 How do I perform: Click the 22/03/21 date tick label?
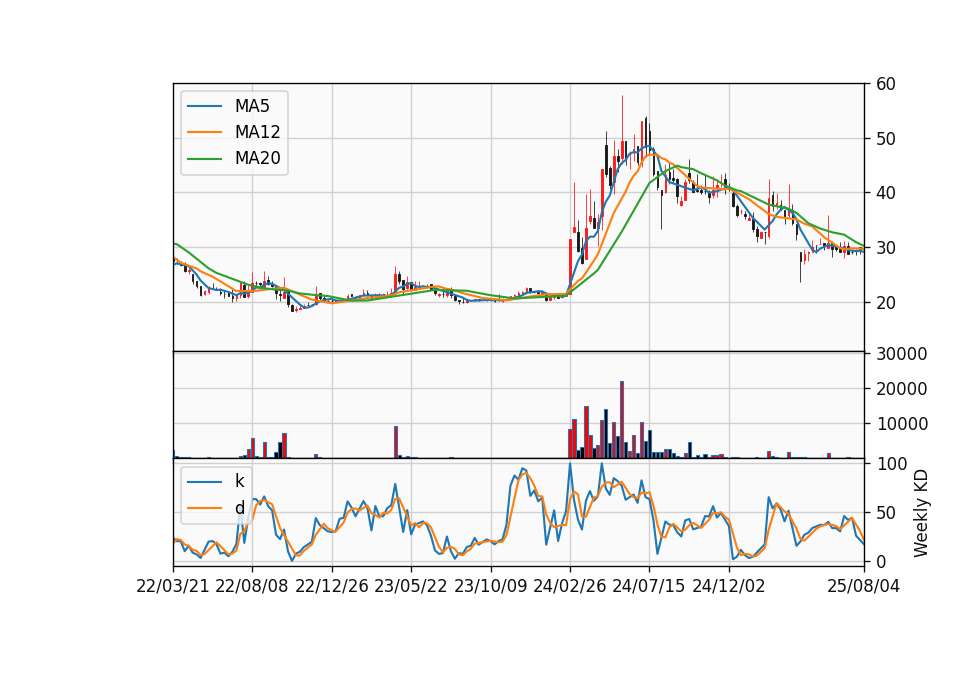click(173, 586)
